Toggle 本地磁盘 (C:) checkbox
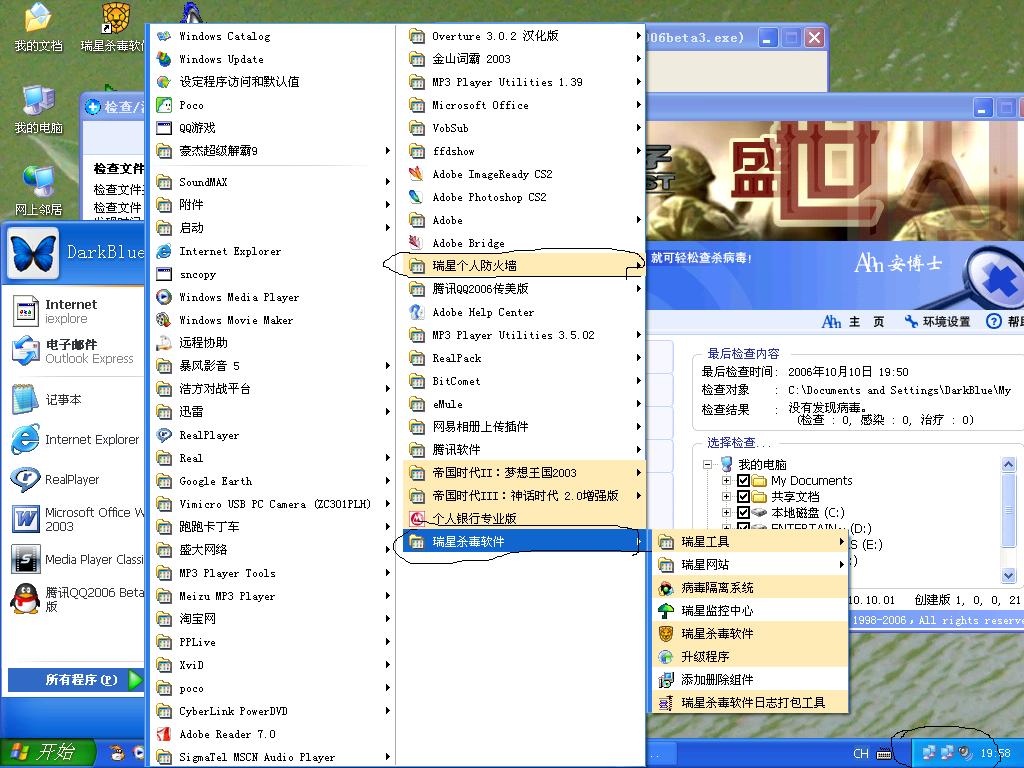Viewport: 1024px width, 768px height. pyautogui.click(x=743, y=513)
